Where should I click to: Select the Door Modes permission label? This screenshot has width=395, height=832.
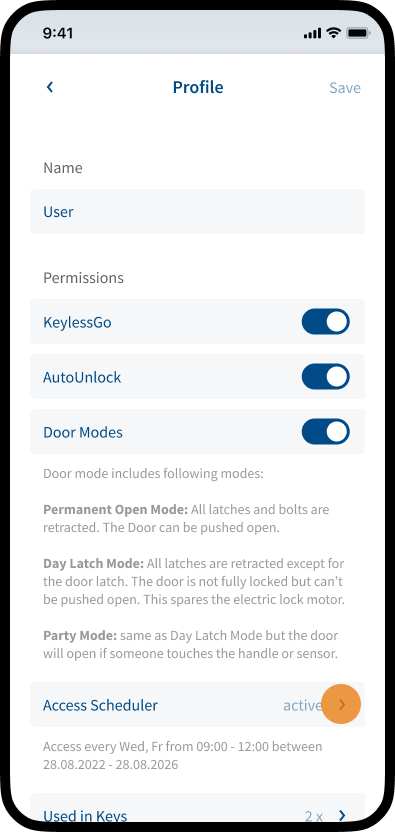click(83, 432)
